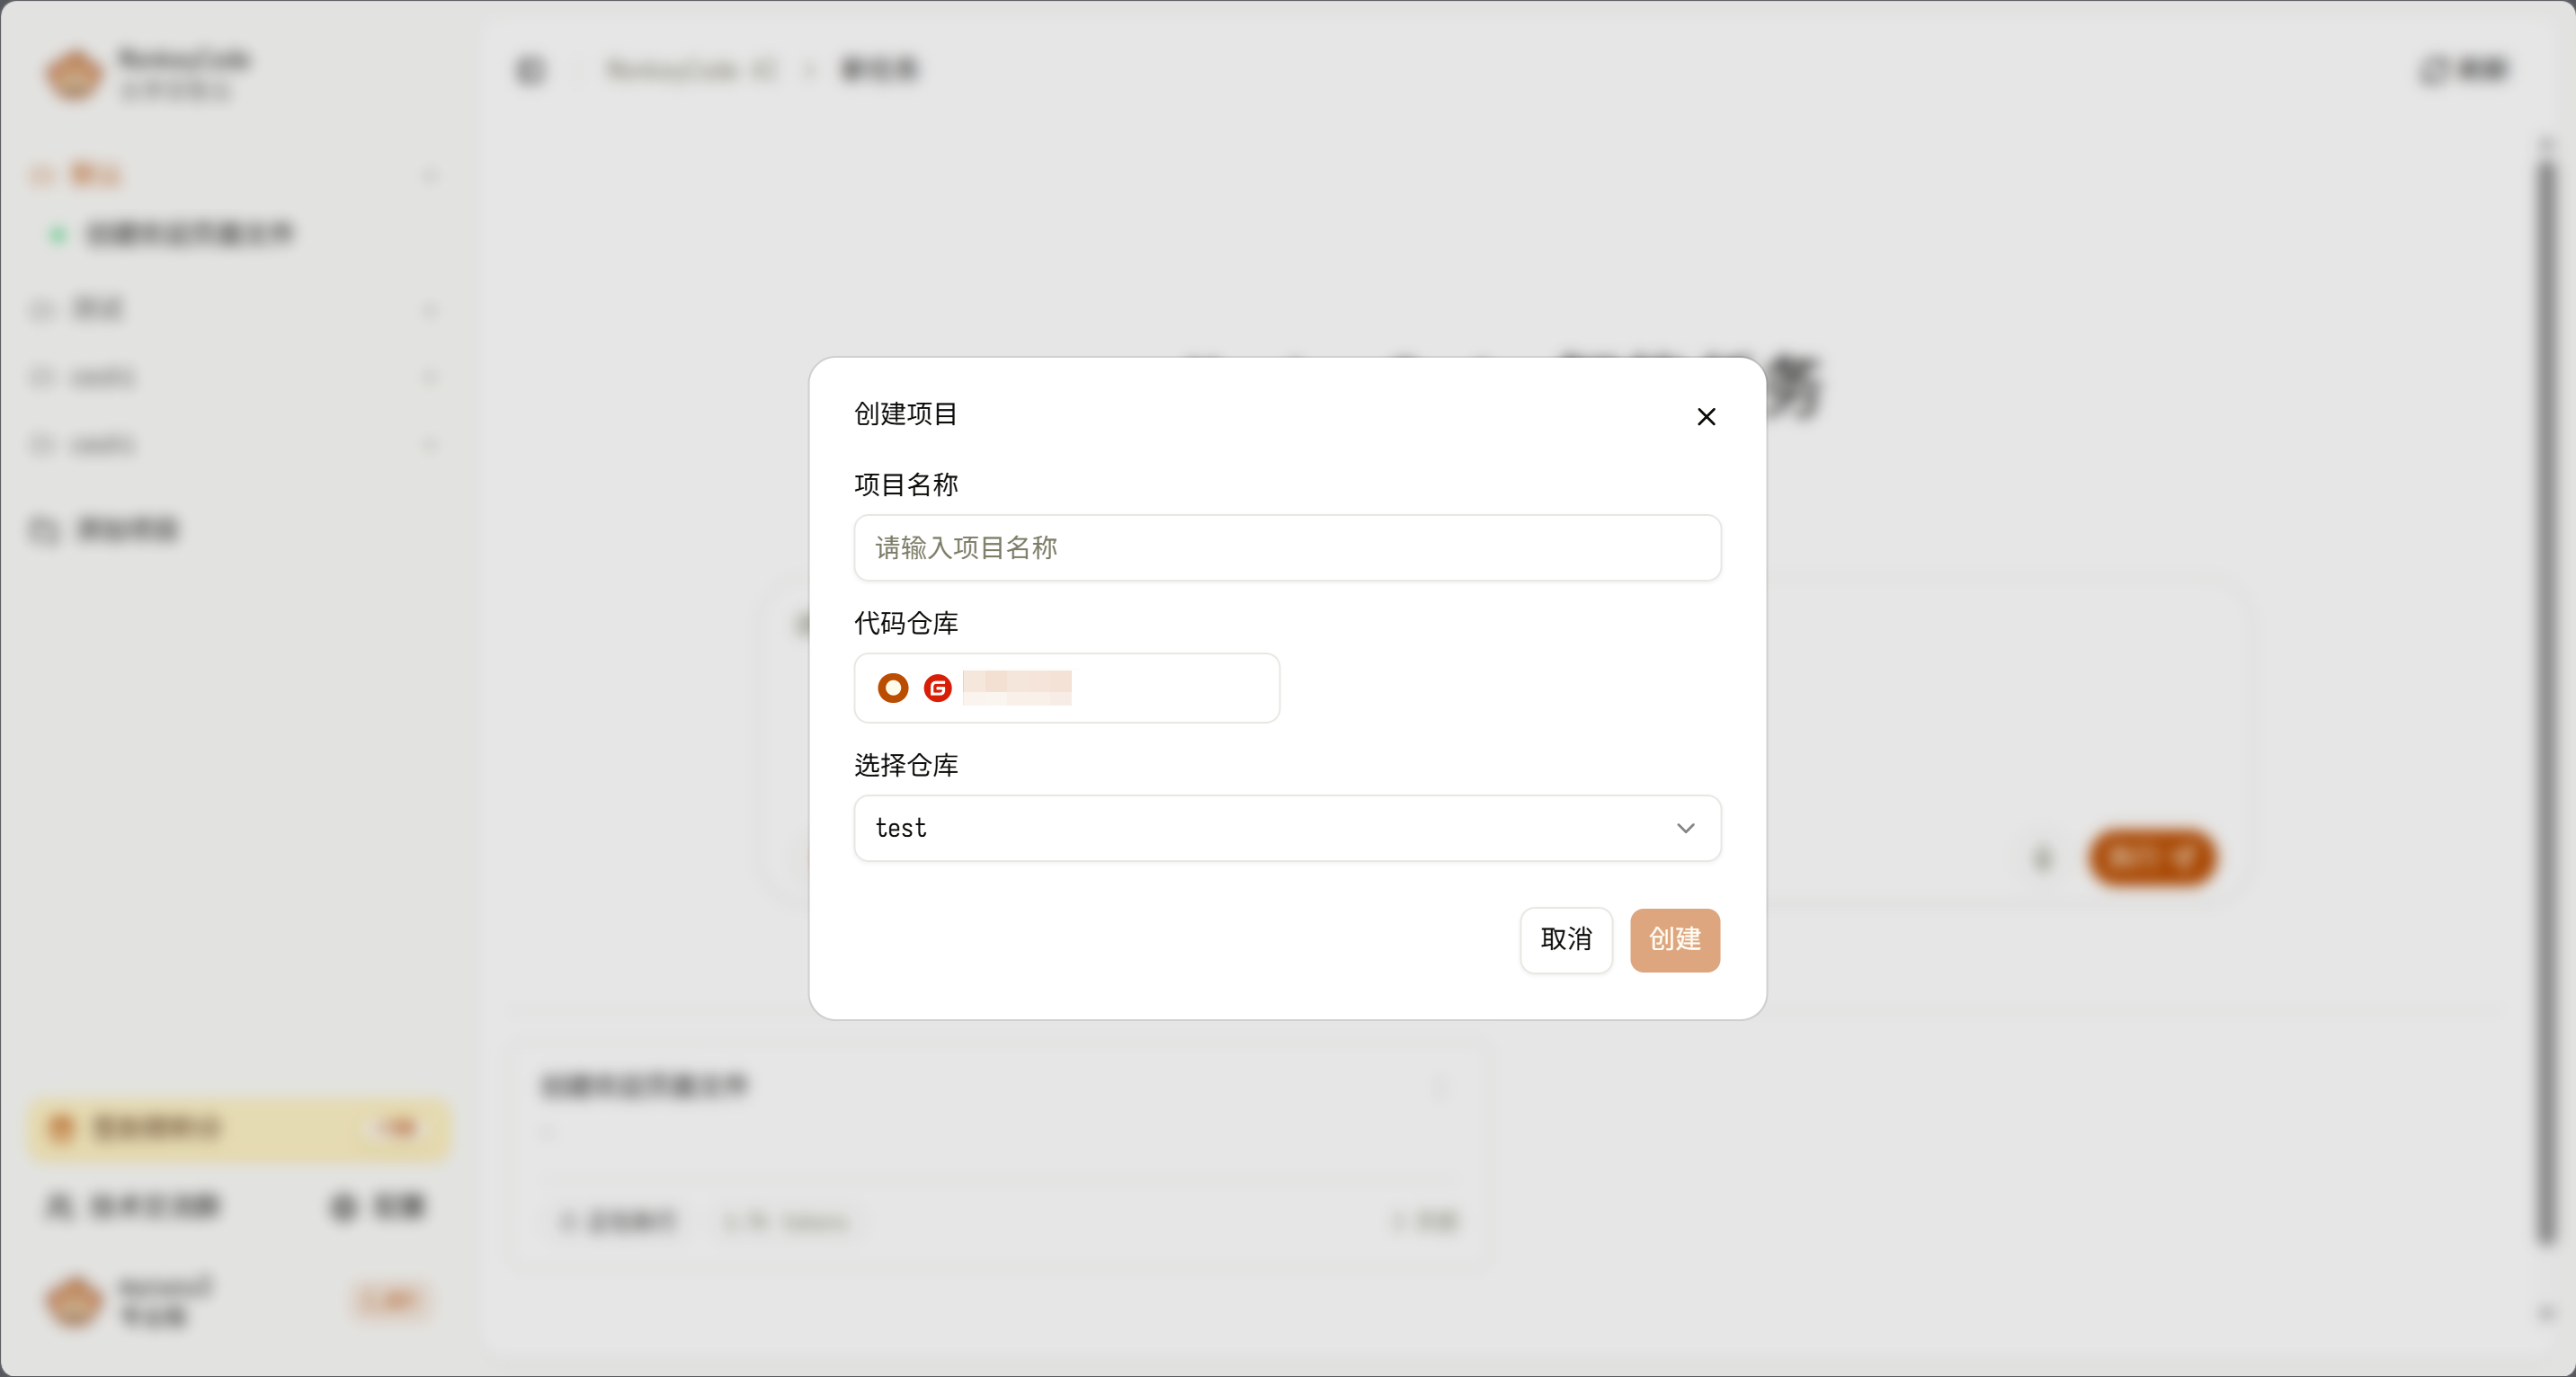Click the orange mascot logo at top-left
Screen dimensions: 2576x1377
point(73,73)
